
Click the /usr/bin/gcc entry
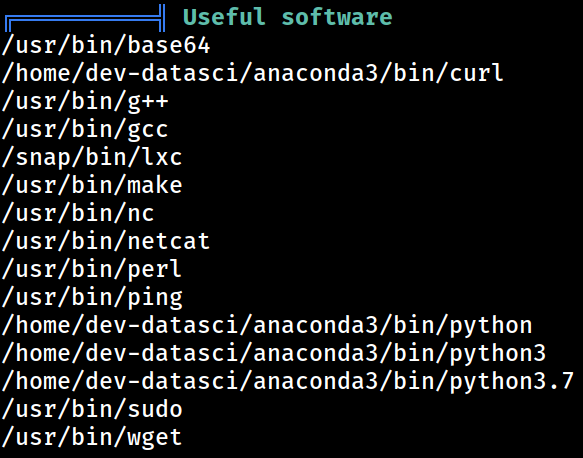pyautogui.click(x=85, y=130)
